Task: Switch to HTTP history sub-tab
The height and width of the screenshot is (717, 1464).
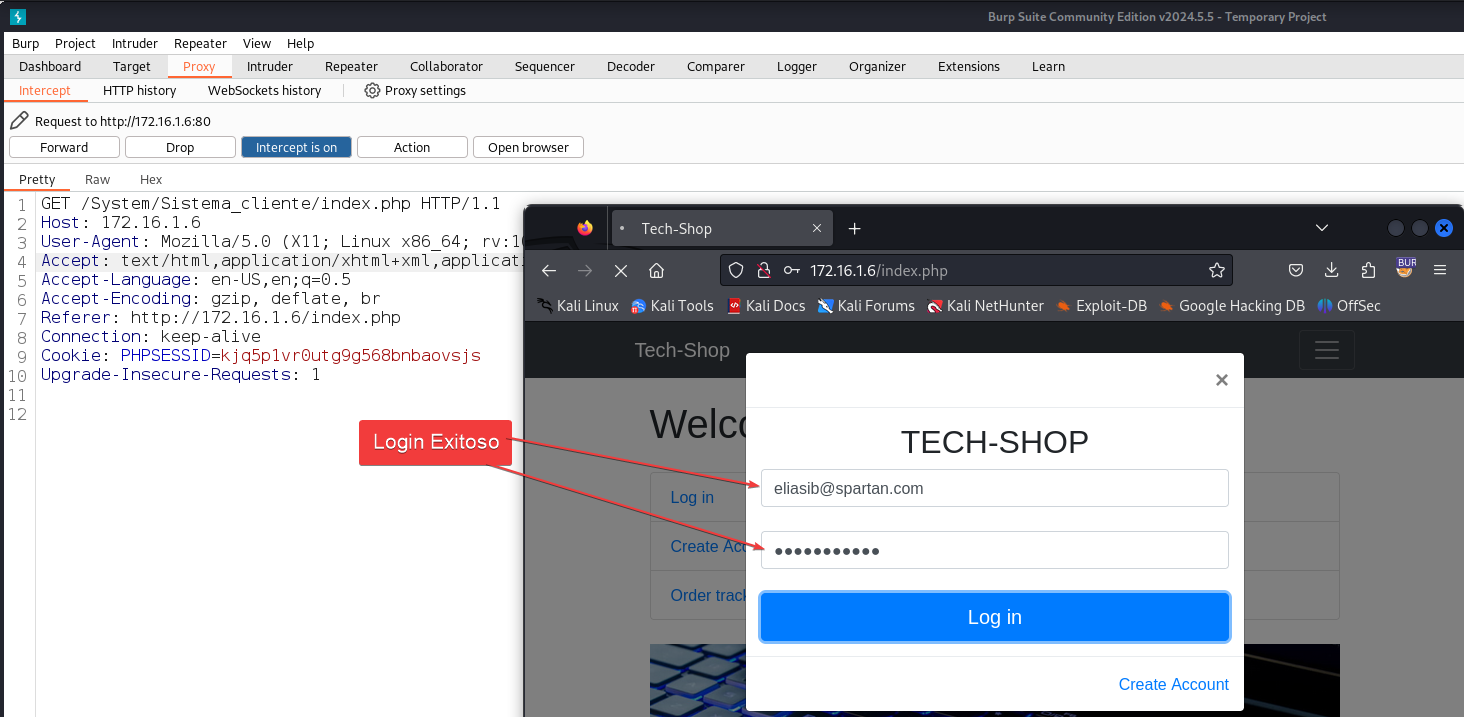Action: (x=139, y=91)
